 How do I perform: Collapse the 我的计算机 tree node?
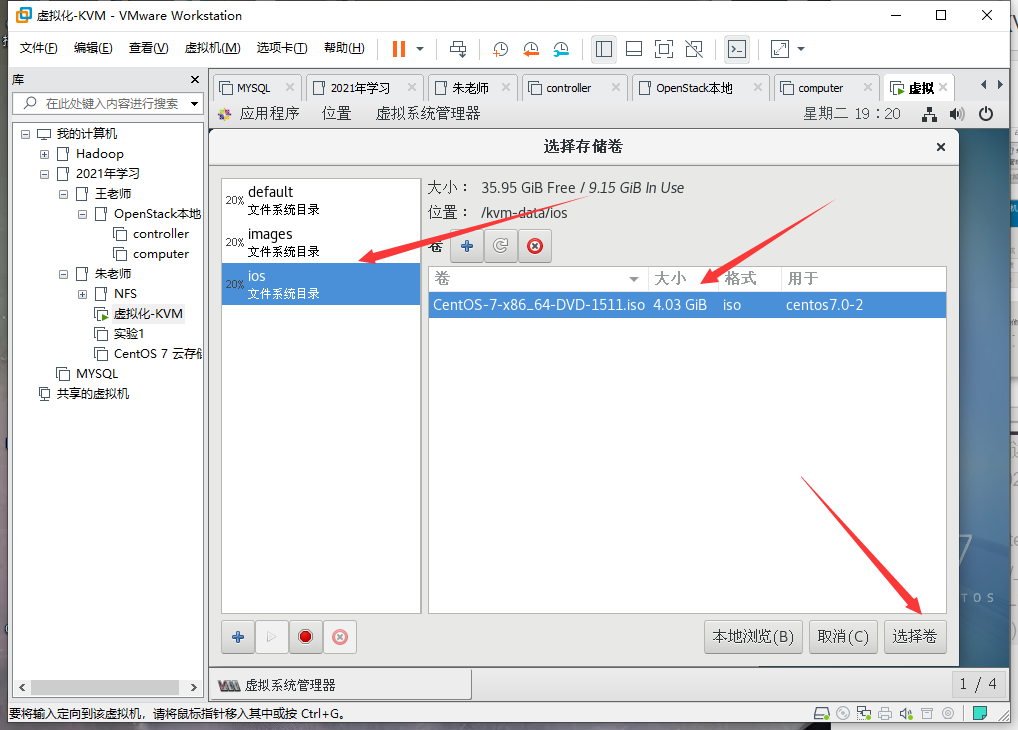point(25,134)
